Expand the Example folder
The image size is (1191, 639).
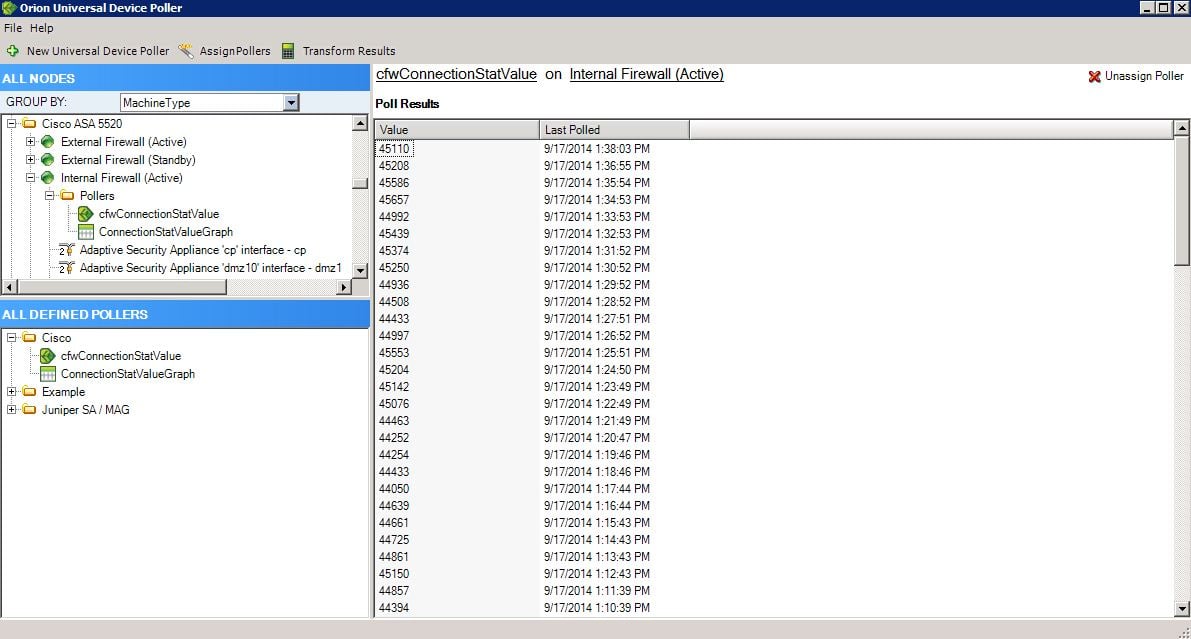11,391
